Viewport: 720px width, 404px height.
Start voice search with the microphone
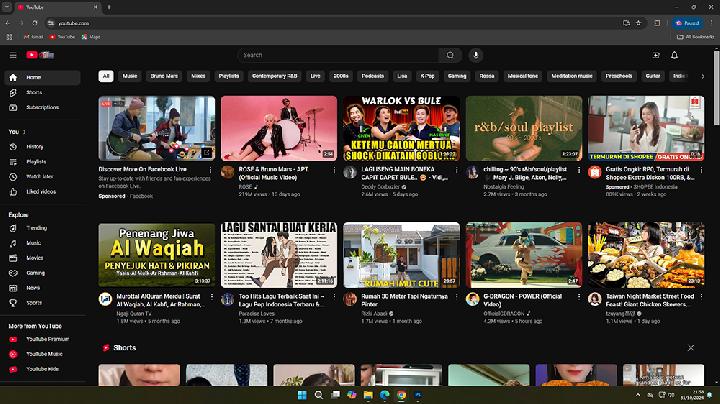point(475,55)
